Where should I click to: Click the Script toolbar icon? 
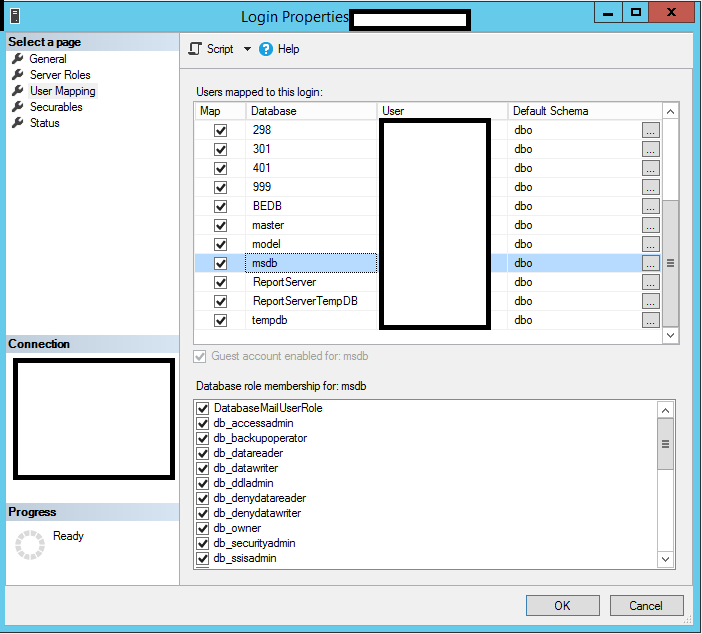(195, 49)
